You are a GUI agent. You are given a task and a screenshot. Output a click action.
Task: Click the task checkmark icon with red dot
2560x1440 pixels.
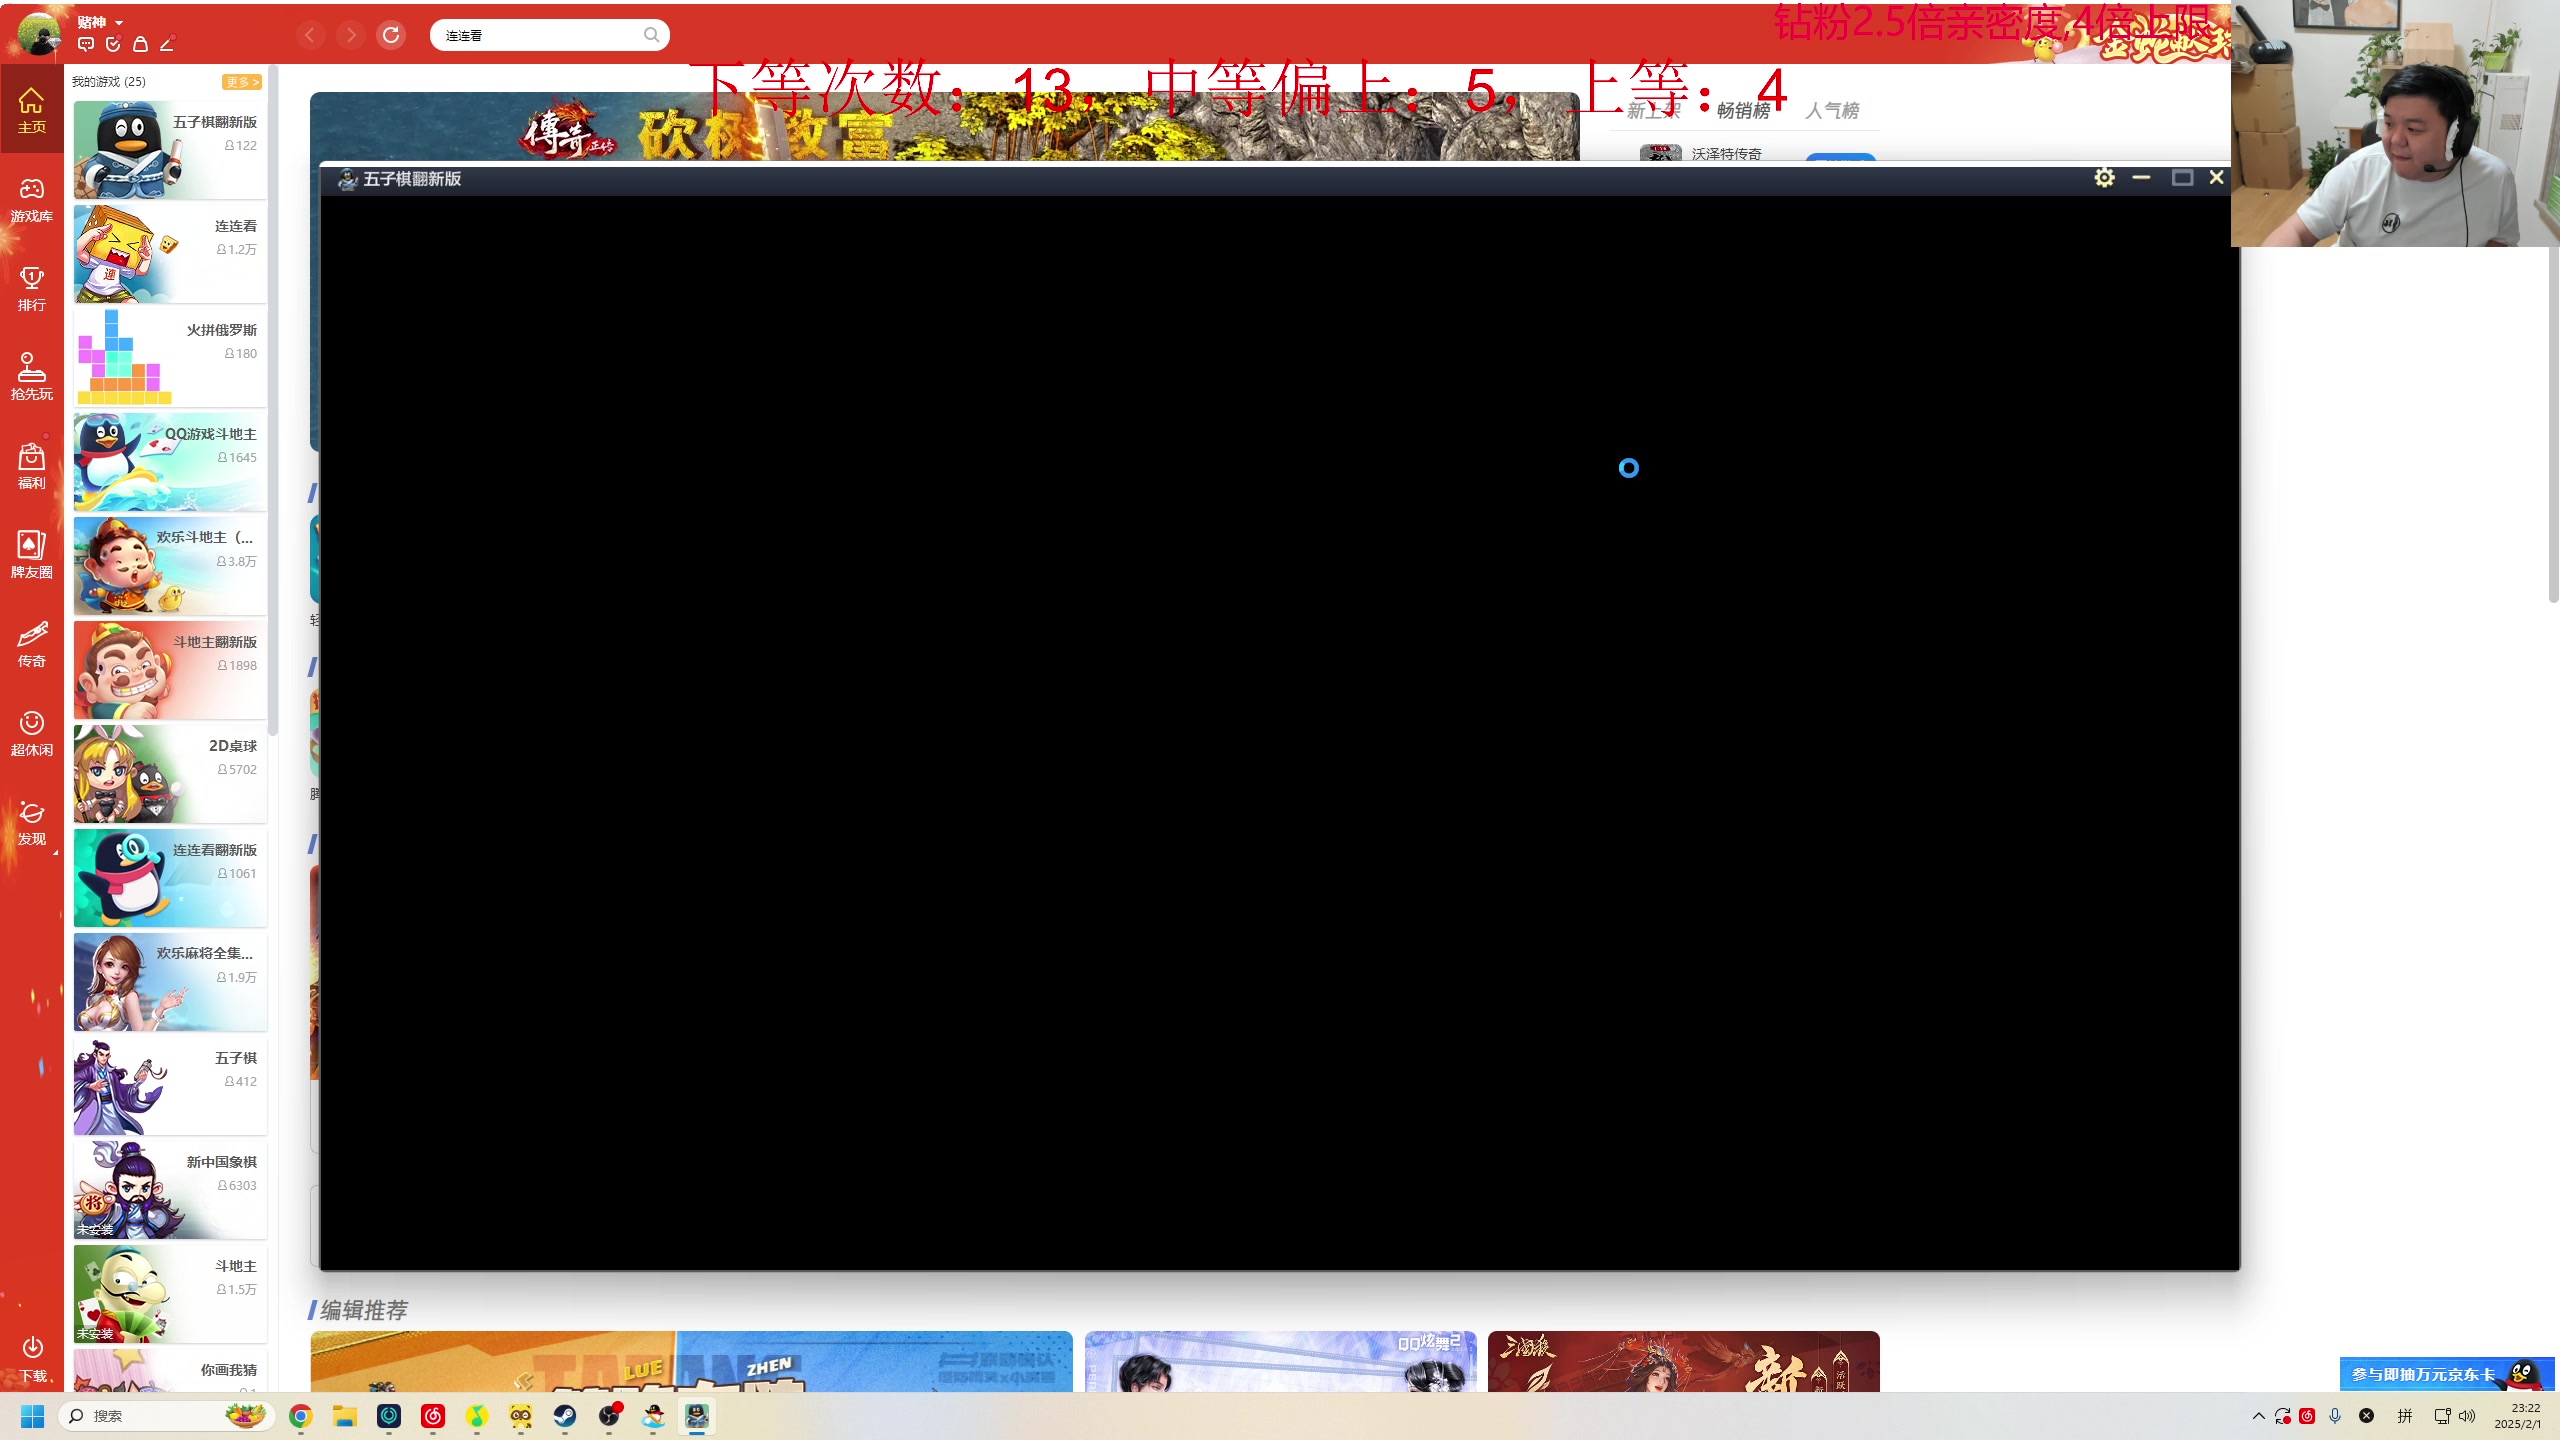(x=113, y=44)
